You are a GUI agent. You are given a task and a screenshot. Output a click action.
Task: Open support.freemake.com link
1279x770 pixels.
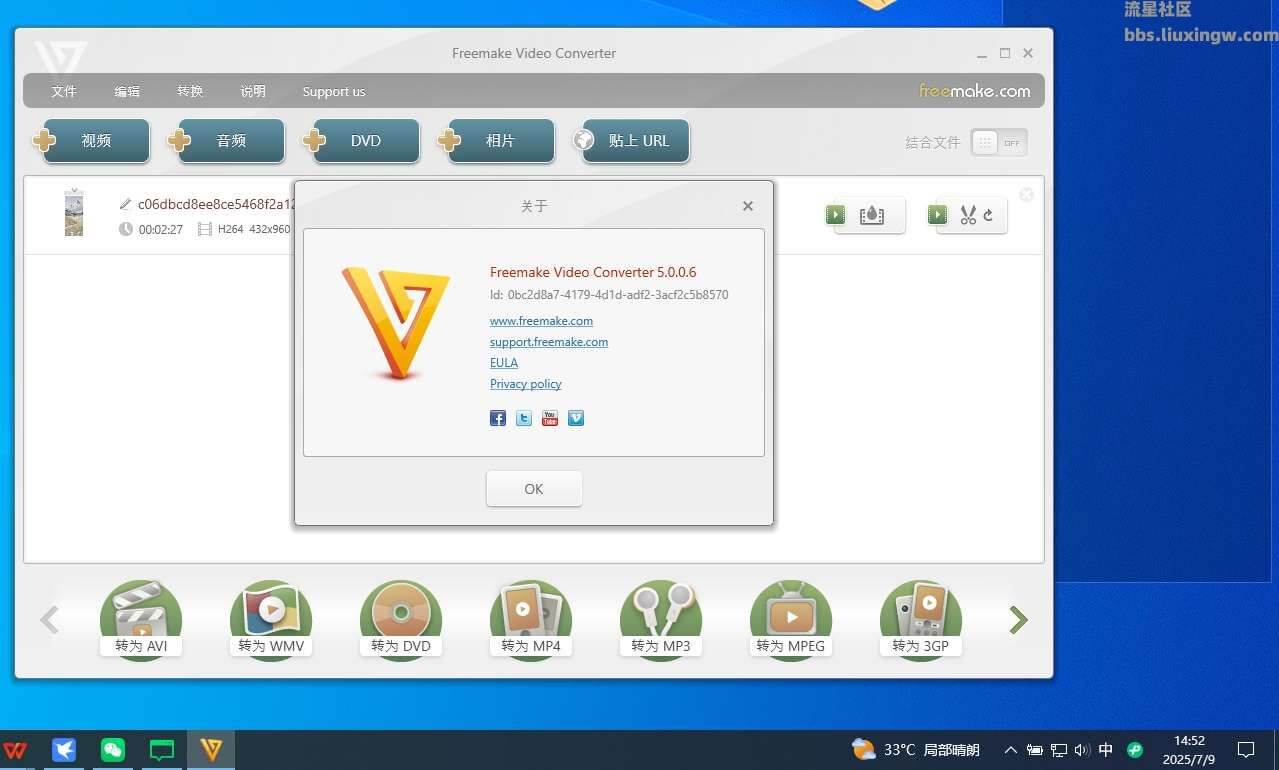coord(549,342)
